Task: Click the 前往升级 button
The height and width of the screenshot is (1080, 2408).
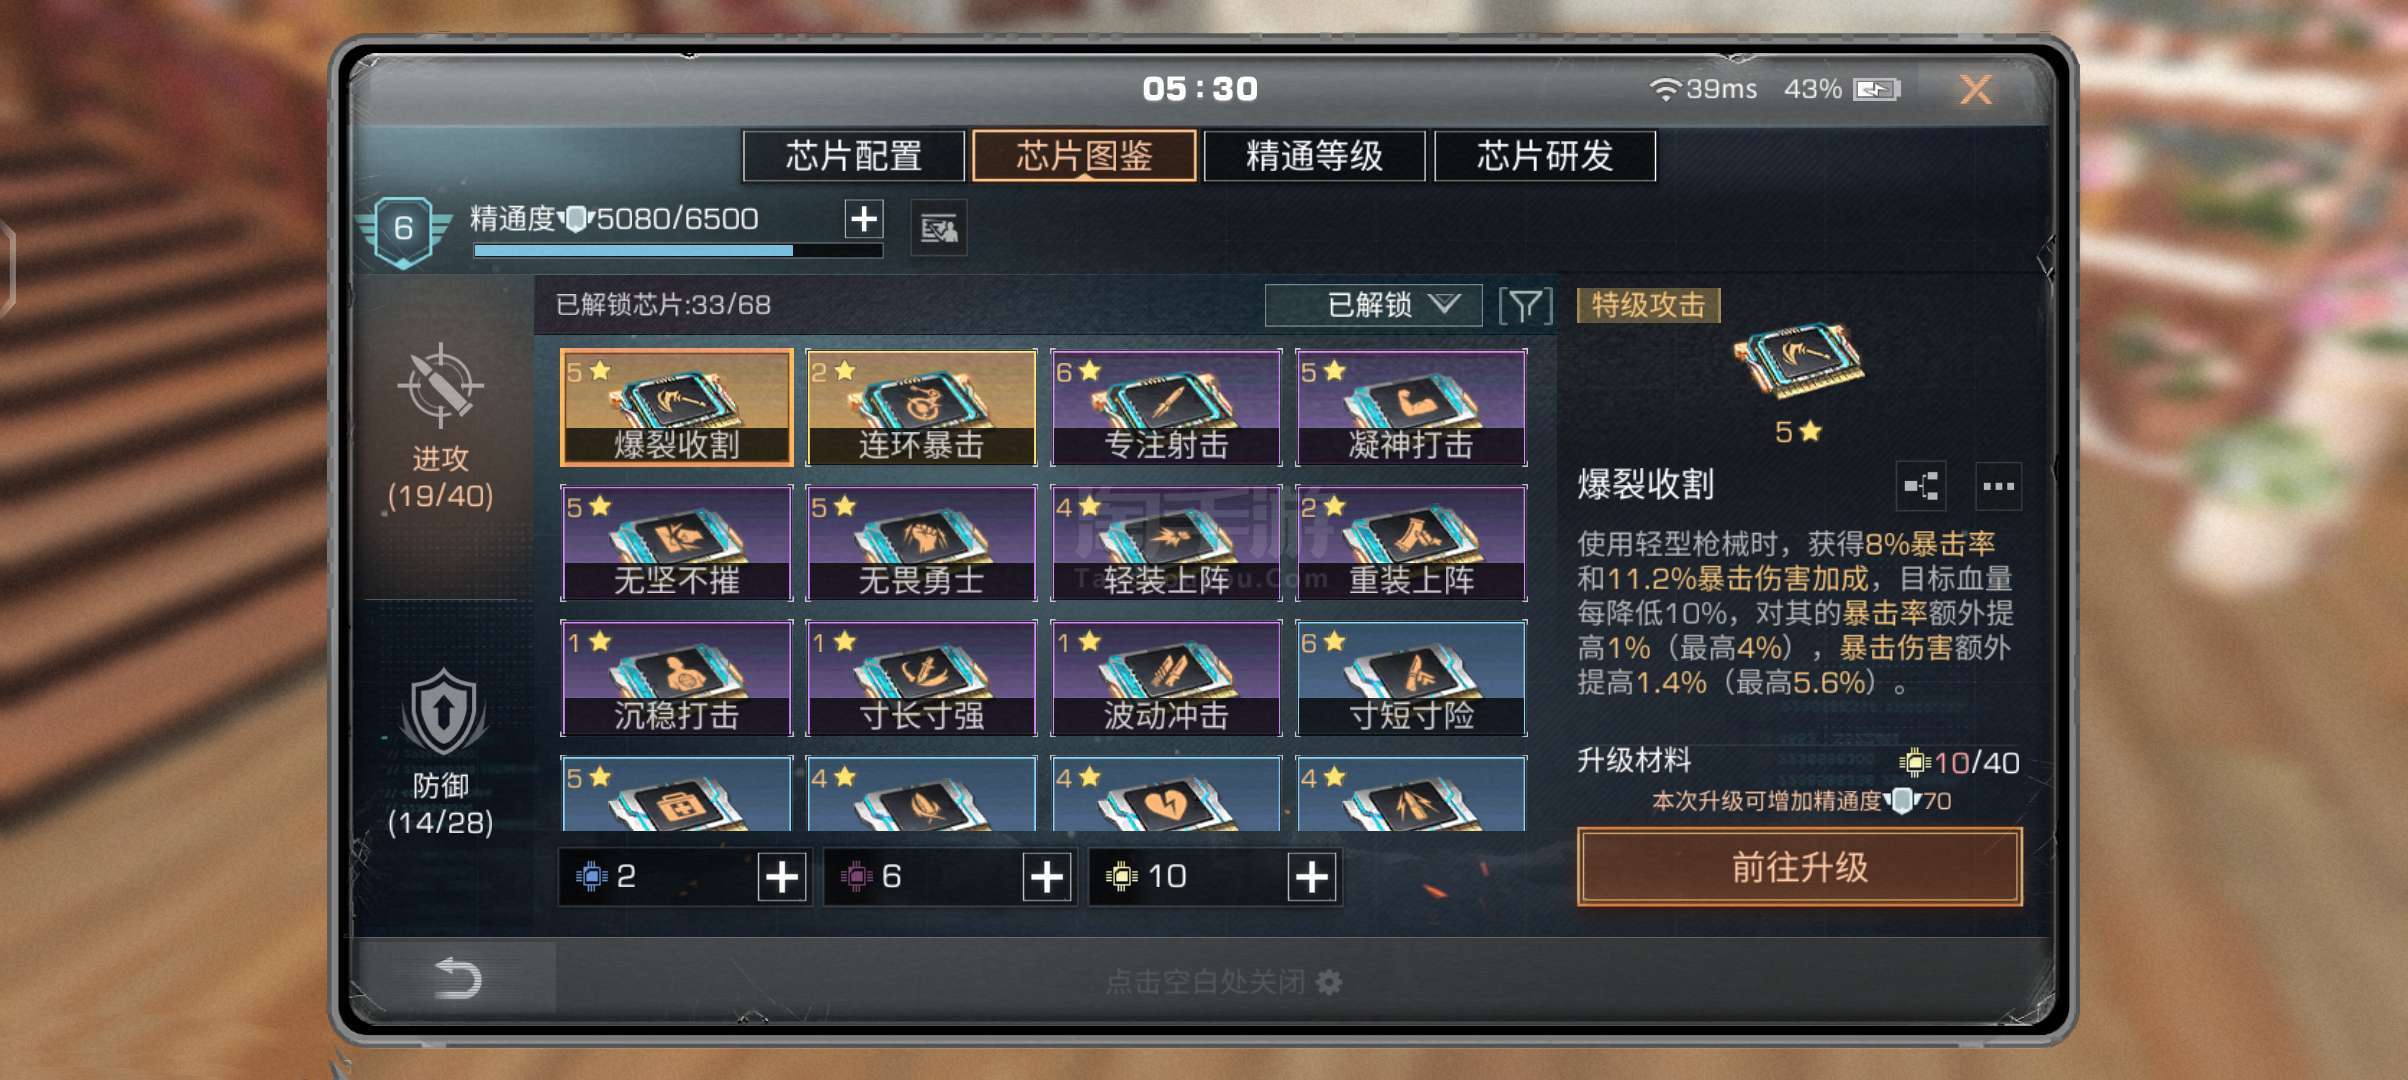Action: 1800,867
